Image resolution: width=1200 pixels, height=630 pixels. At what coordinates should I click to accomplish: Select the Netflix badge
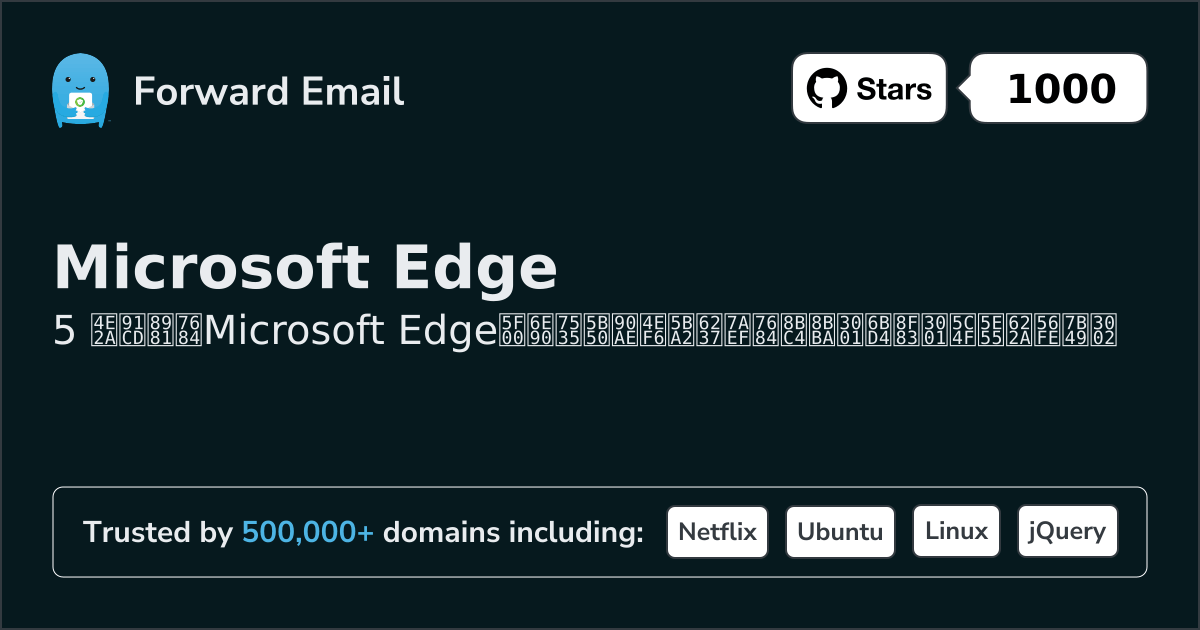717,532
